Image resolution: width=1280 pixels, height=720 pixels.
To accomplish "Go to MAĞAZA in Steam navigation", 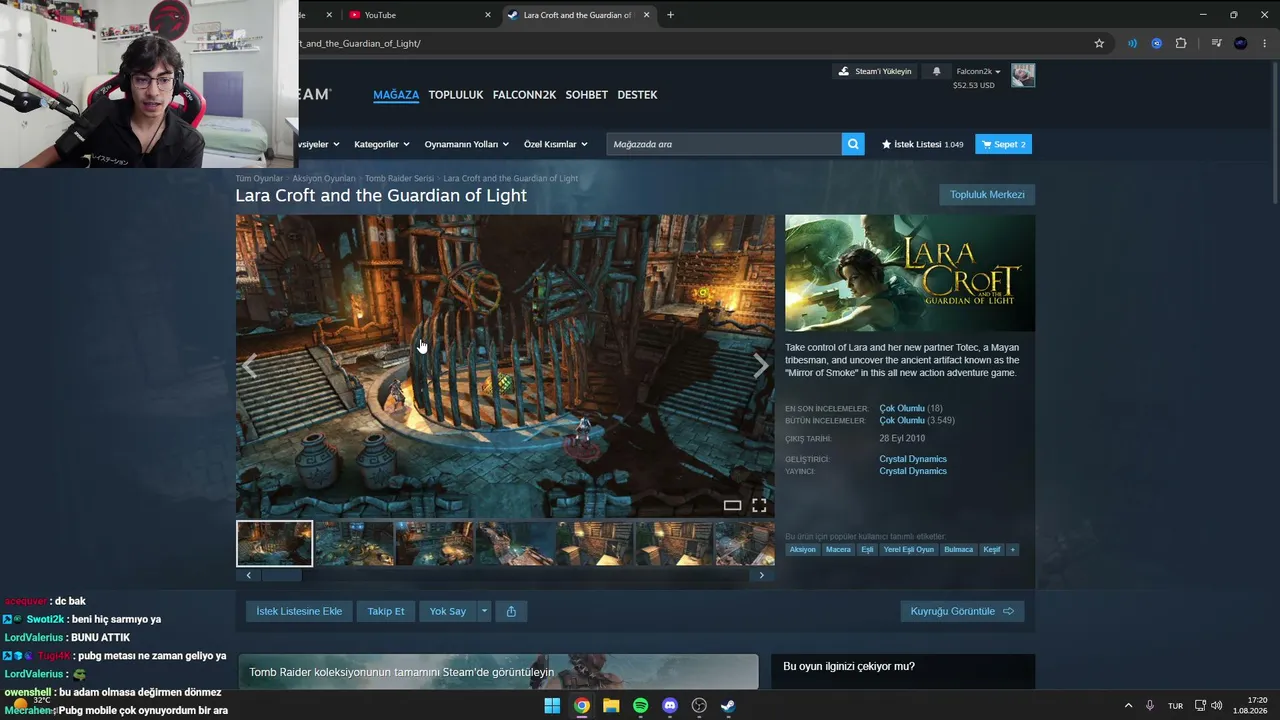I will pos(396,95).
